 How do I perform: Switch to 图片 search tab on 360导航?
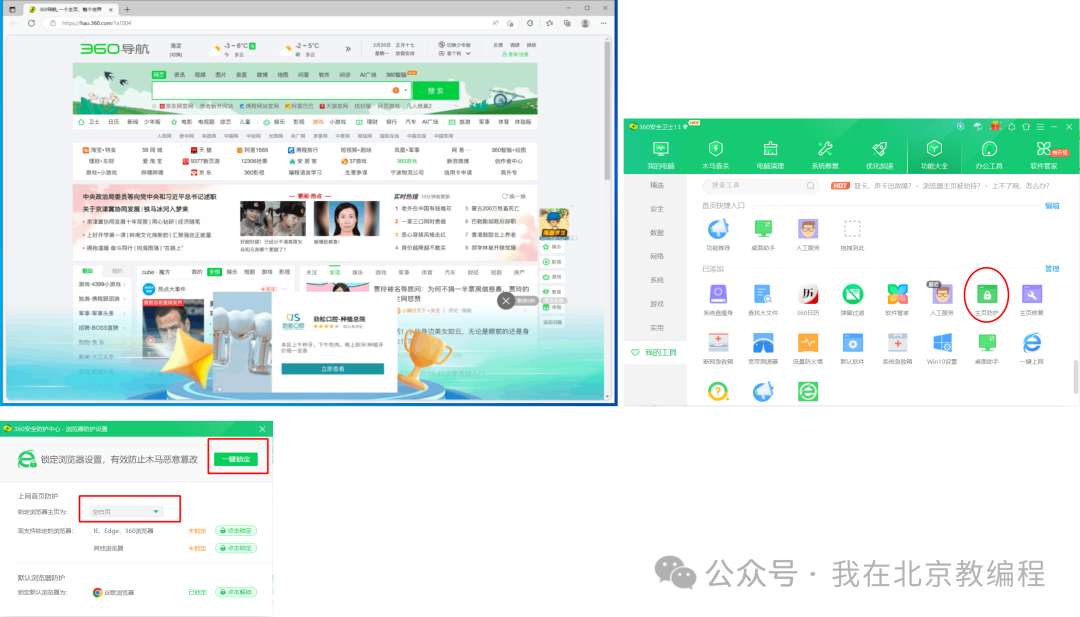[220, 74]
